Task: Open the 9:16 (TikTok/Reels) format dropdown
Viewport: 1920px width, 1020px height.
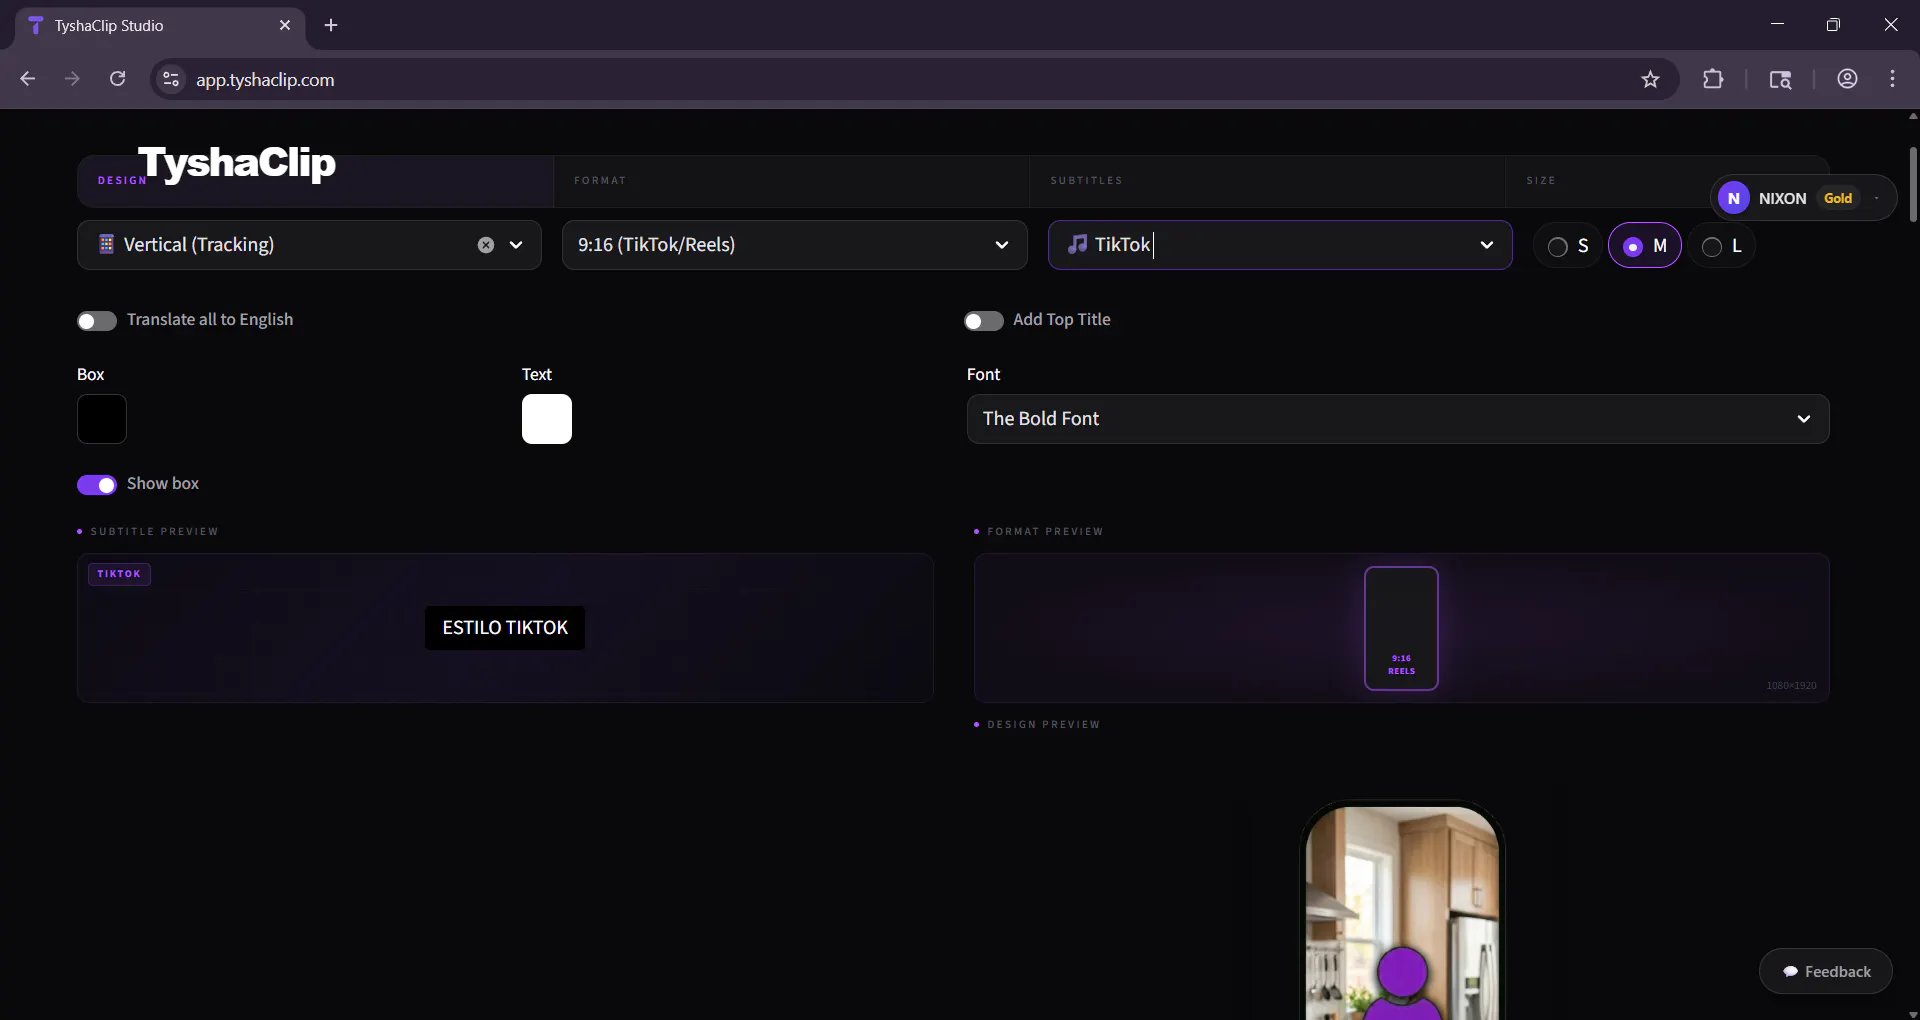Action: tap(795, 245)
